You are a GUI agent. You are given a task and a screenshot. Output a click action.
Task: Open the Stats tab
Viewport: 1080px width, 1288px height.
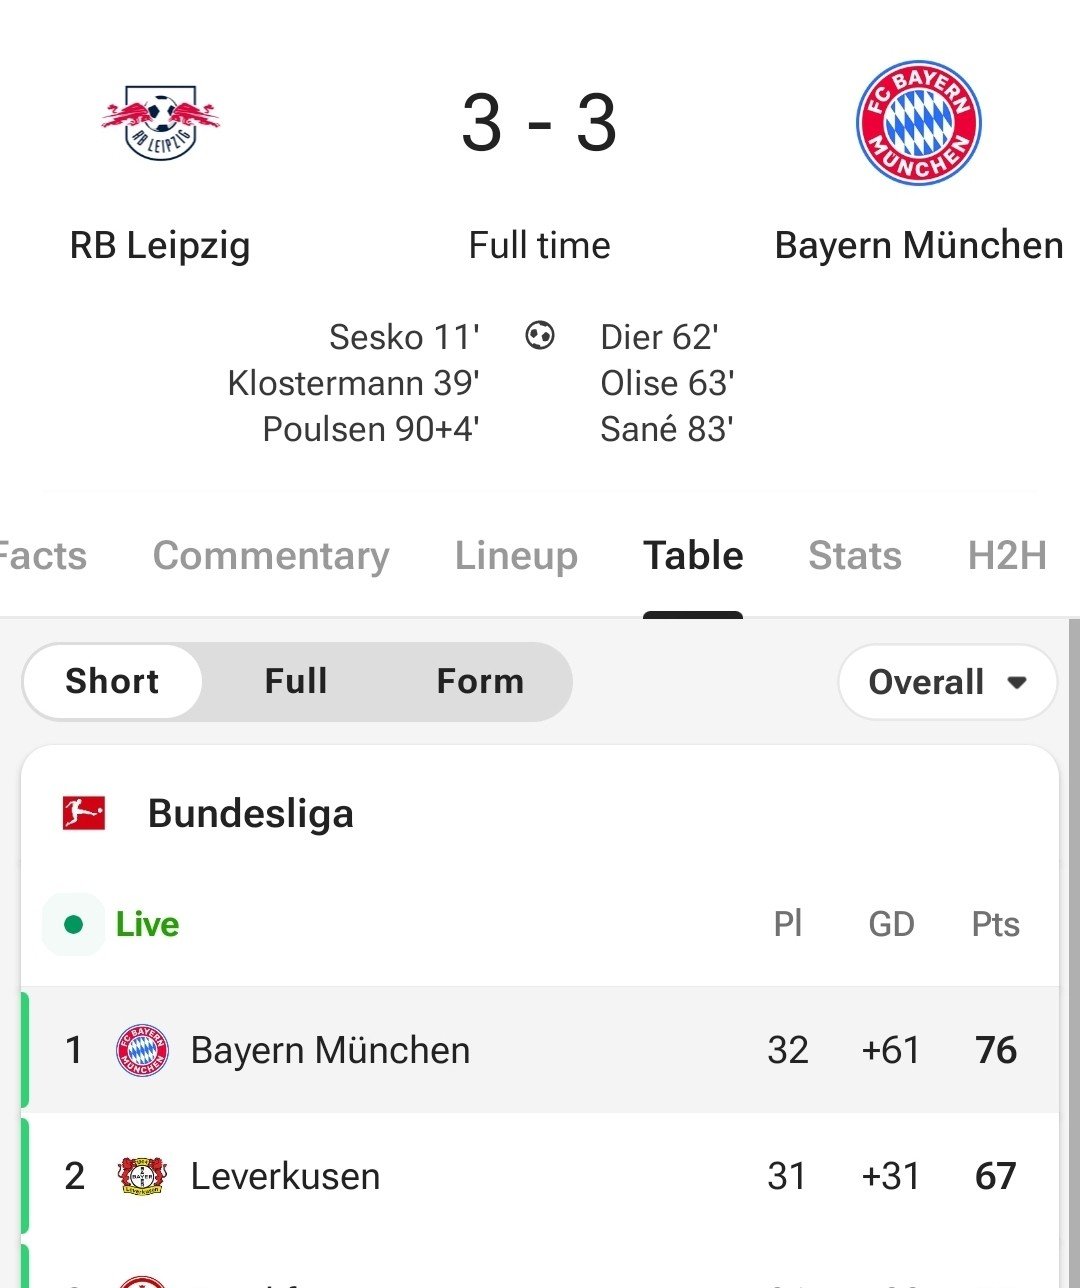click(x=854, y=556)
